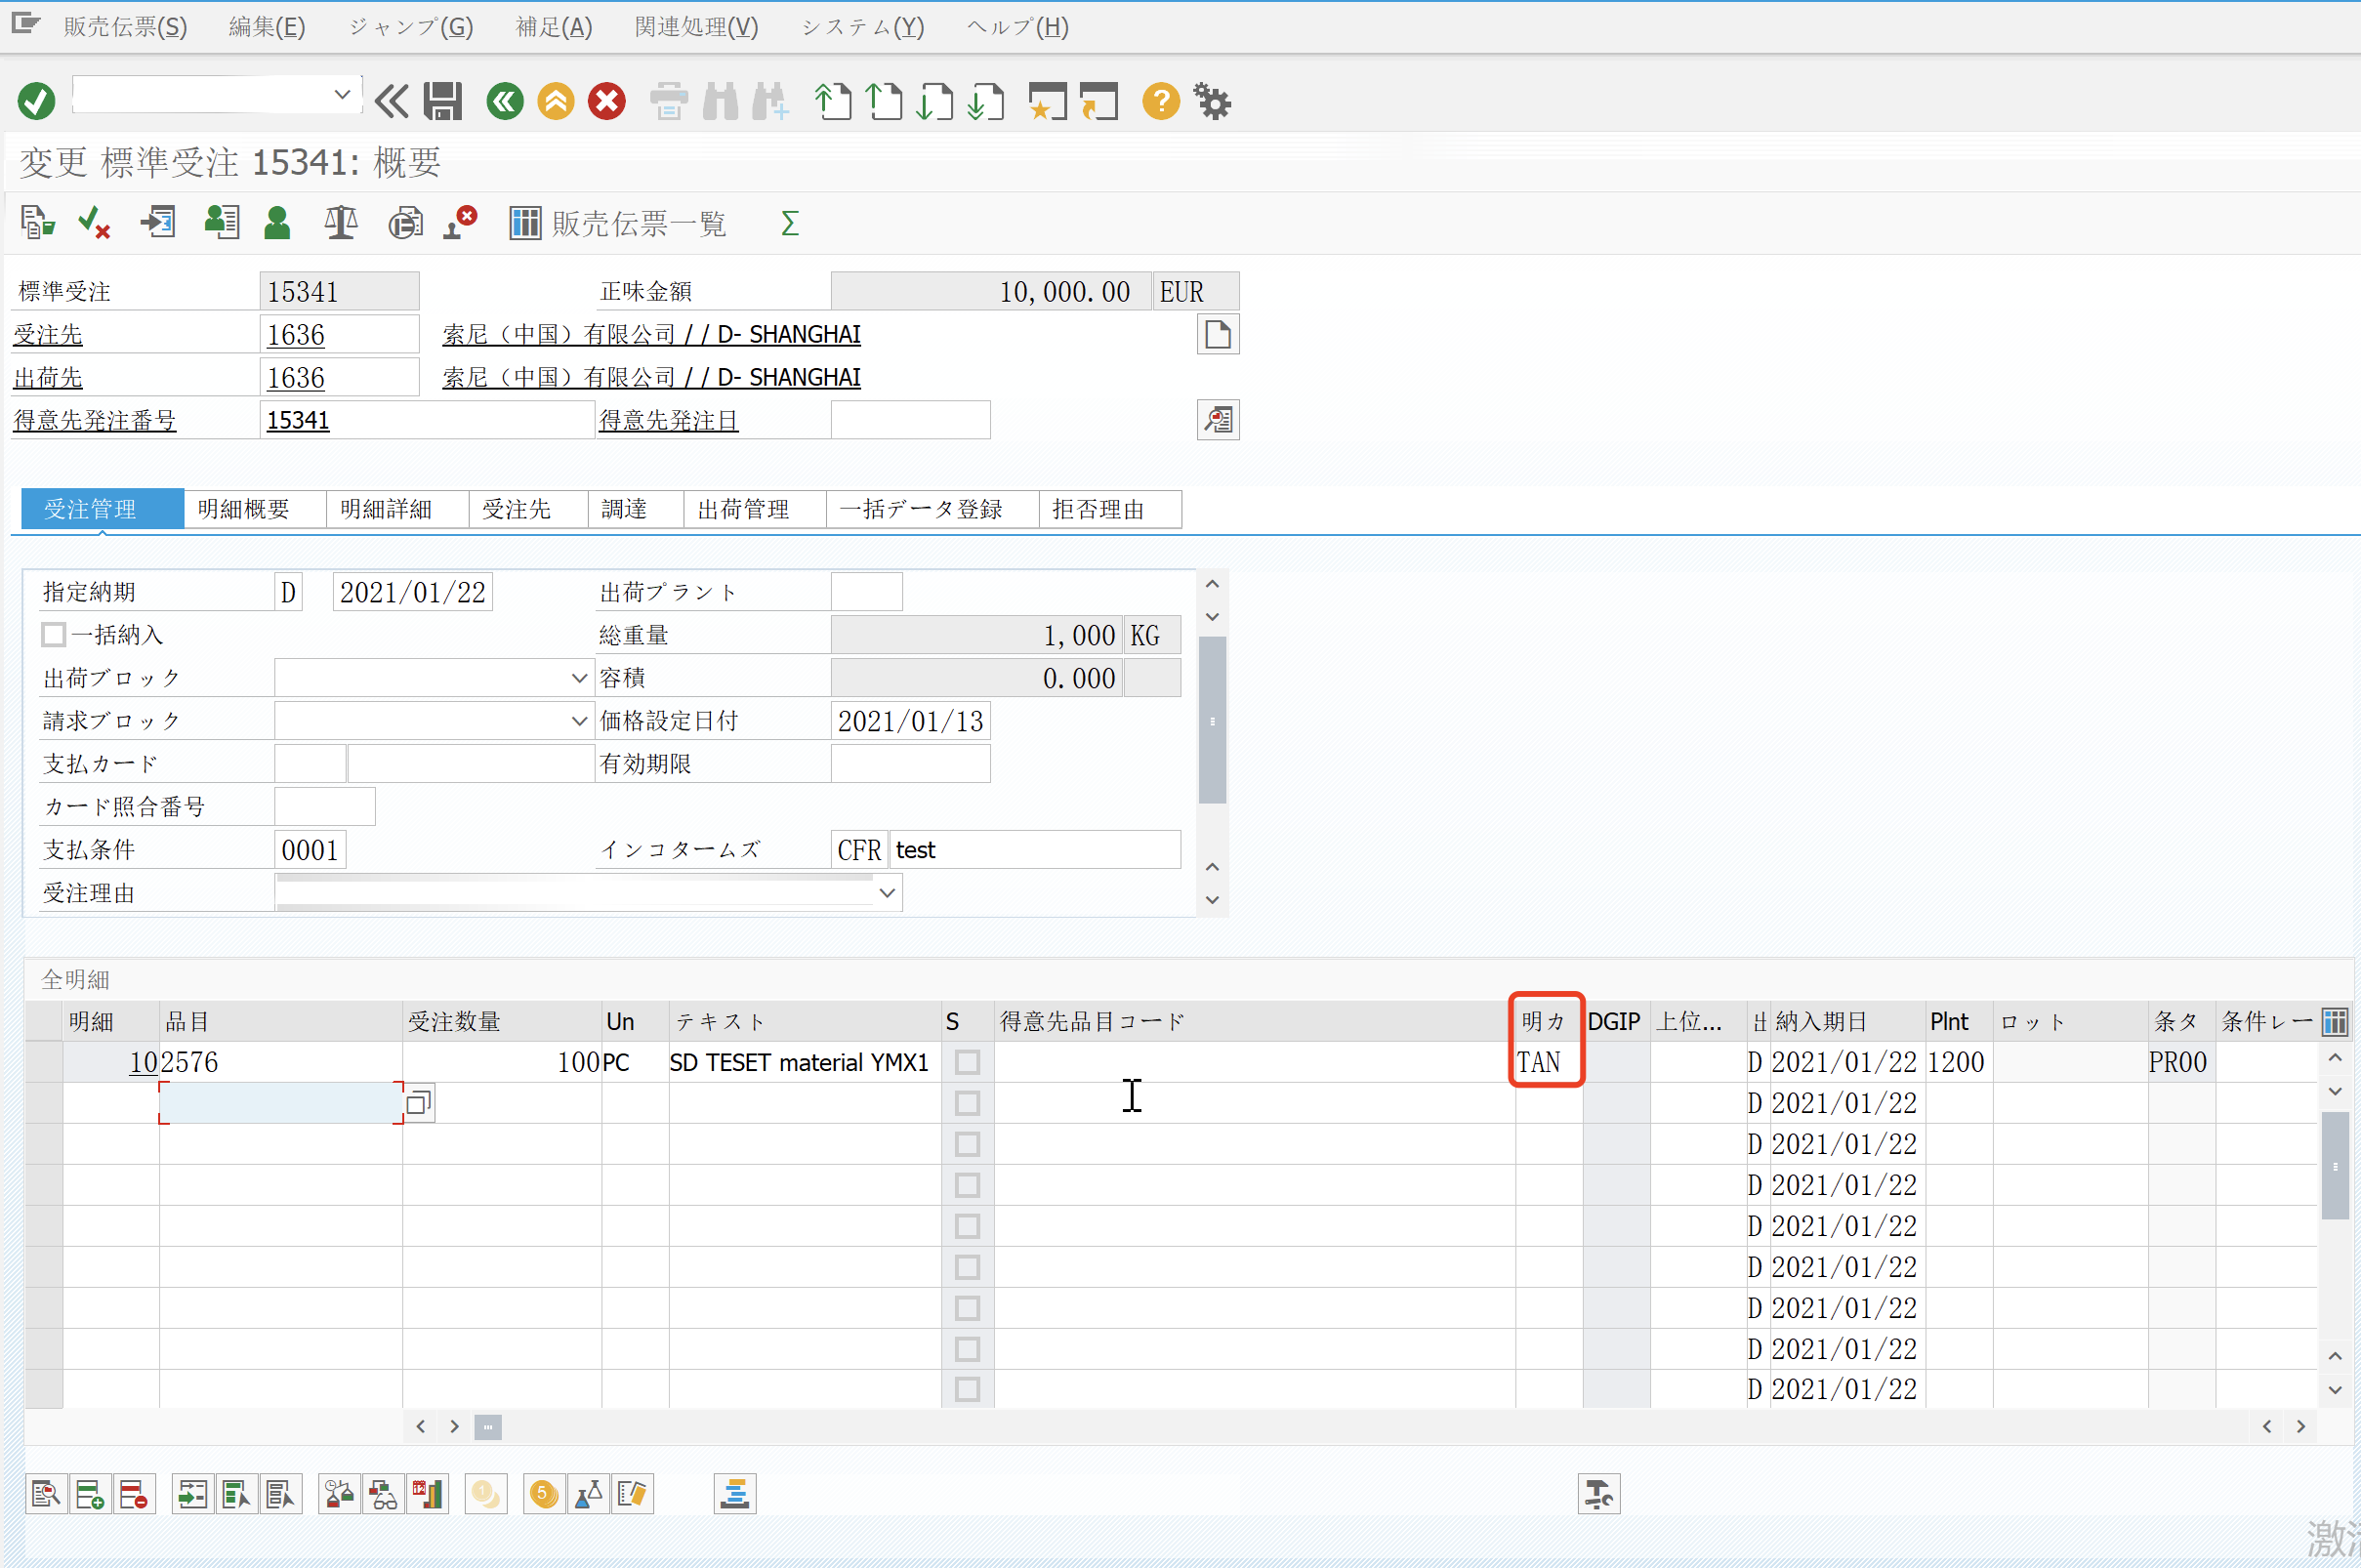Click the yellow Exit up-arrow icon
2361x1568 pixels.
[556, 101]
